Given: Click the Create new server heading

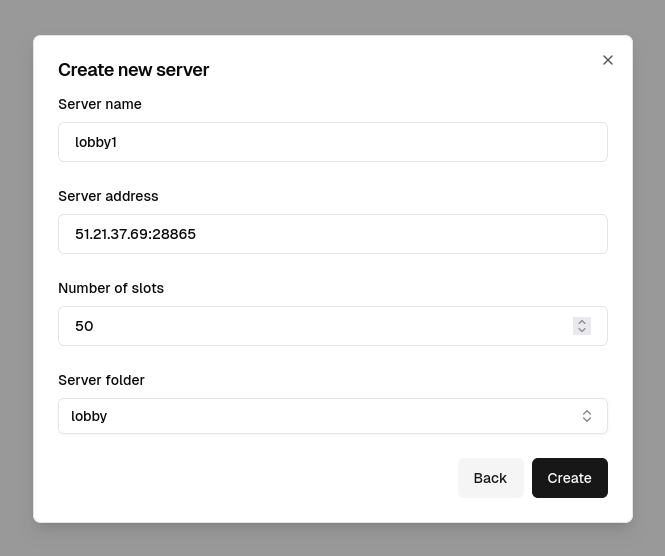Looking at the screenshot, I should pos(134,70).
